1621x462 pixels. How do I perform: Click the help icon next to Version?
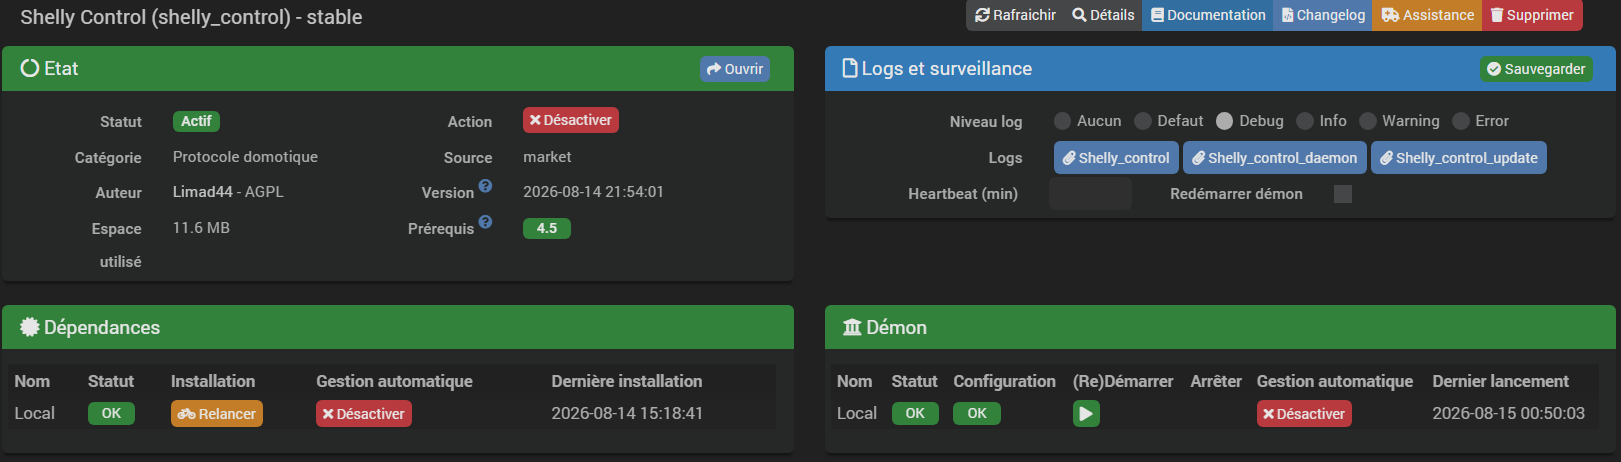[x=485, y=186]
